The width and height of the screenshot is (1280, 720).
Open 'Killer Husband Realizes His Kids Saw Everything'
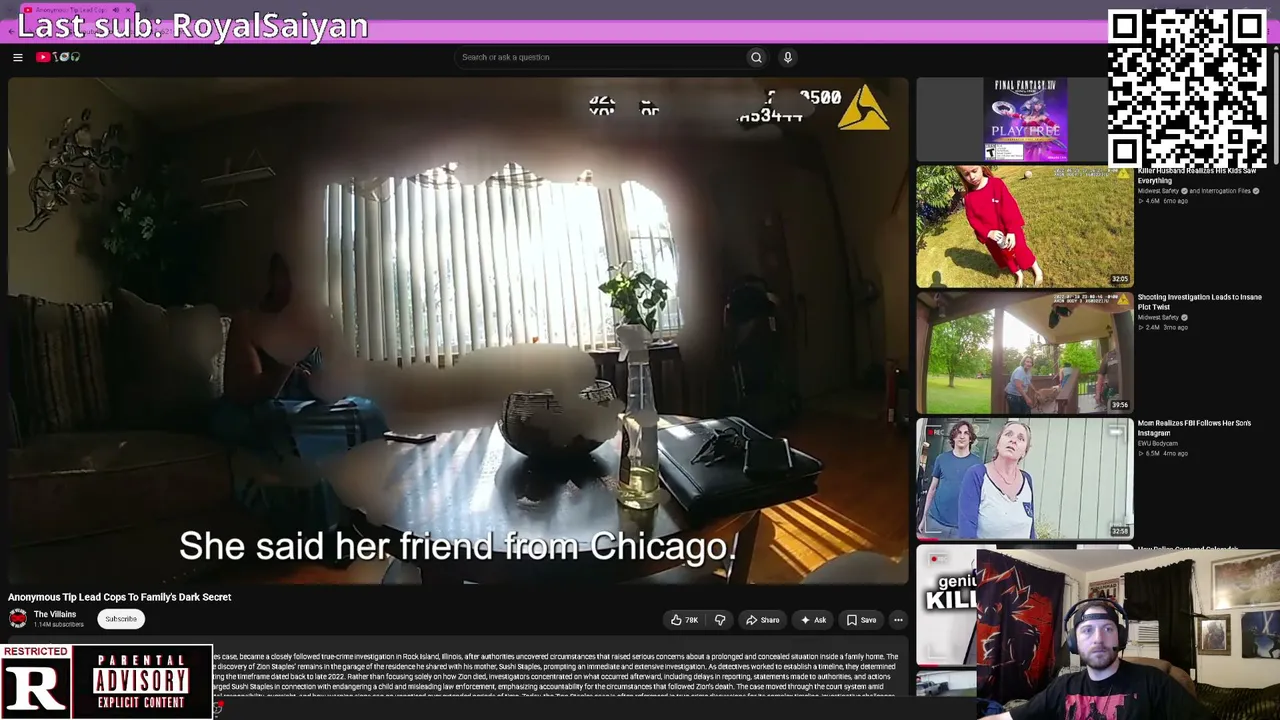click(1197, 176)
